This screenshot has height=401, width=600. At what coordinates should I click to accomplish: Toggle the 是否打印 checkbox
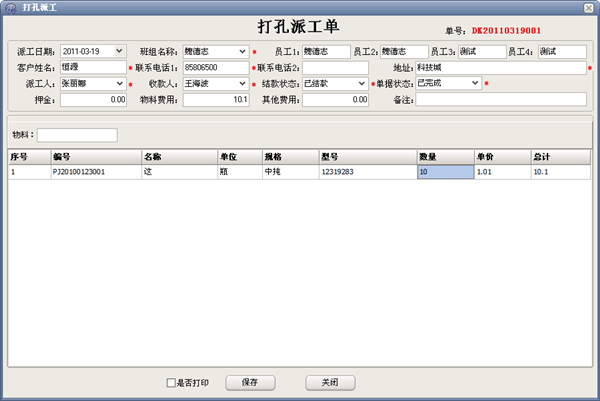coord(171,383)
